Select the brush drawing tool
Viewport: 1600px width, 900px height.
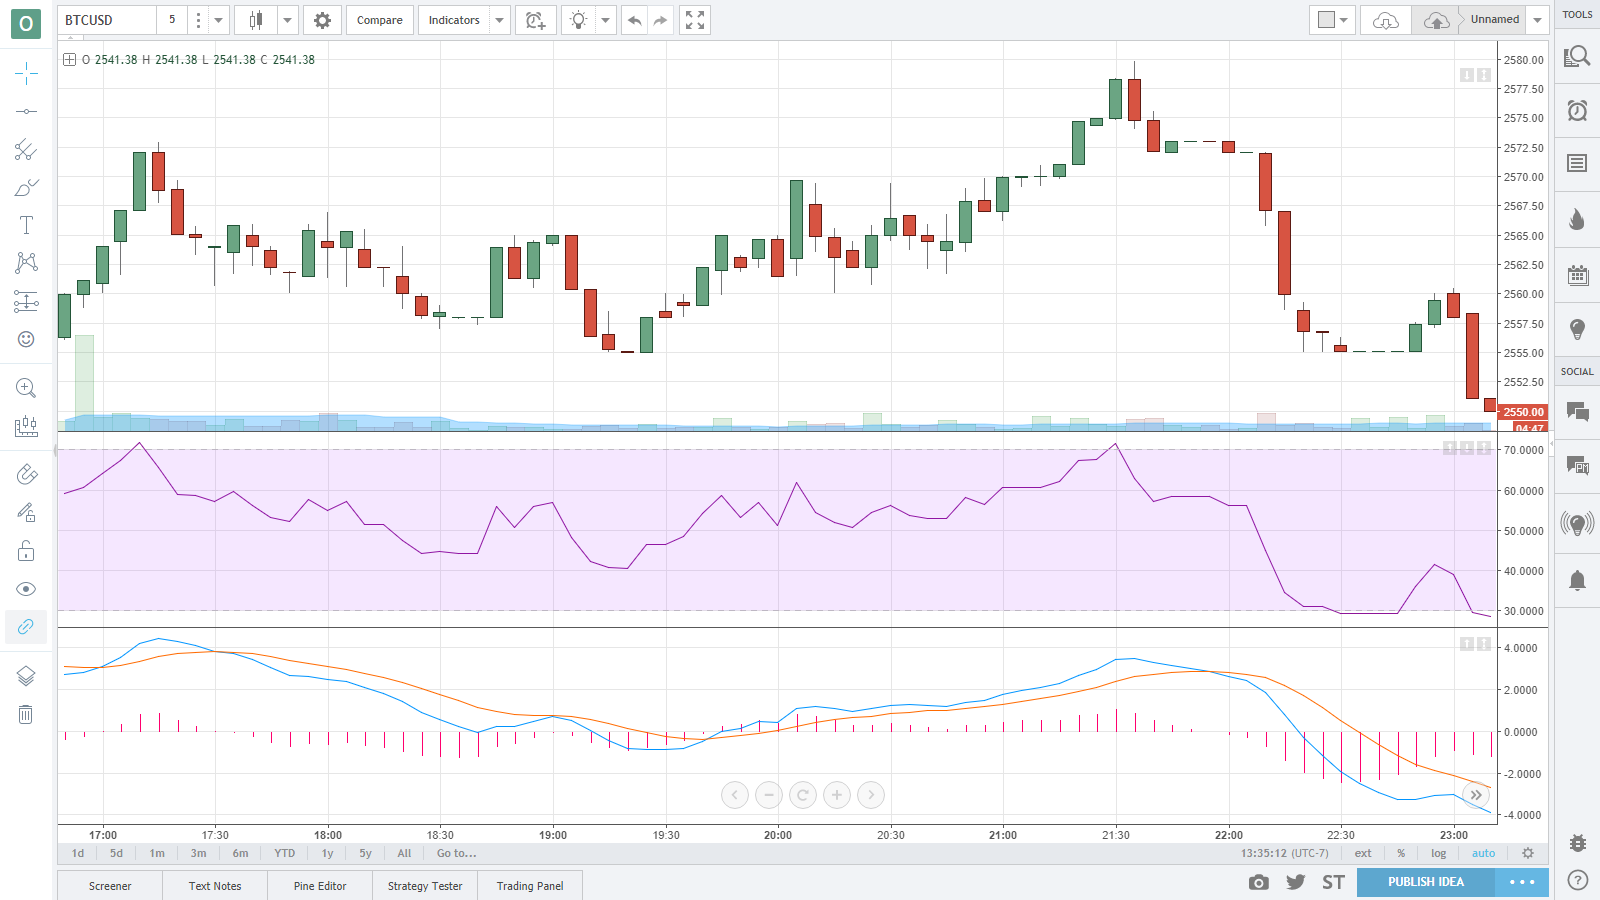click(26, 187)
